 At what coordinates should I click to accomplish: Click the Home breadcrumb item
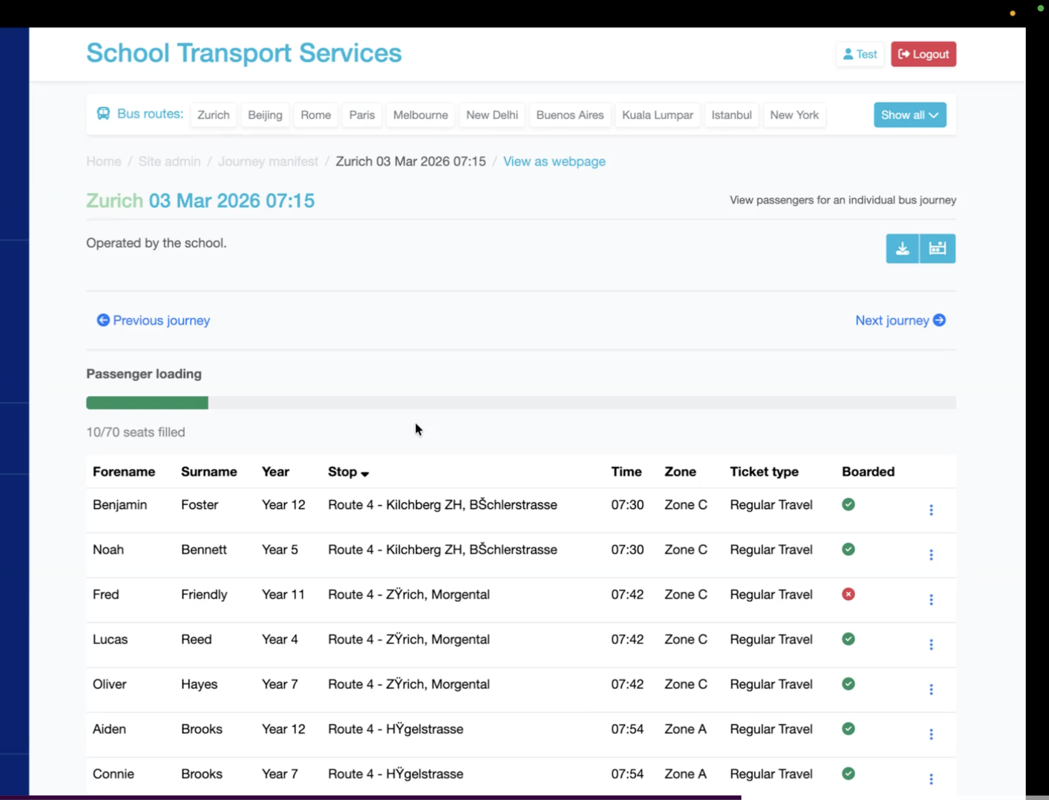coord(103,161)
